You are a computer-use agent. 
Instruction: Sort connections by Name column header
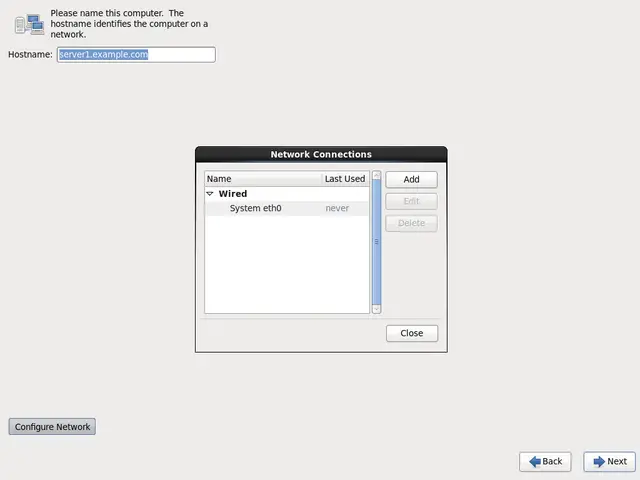tap(263, 179)
